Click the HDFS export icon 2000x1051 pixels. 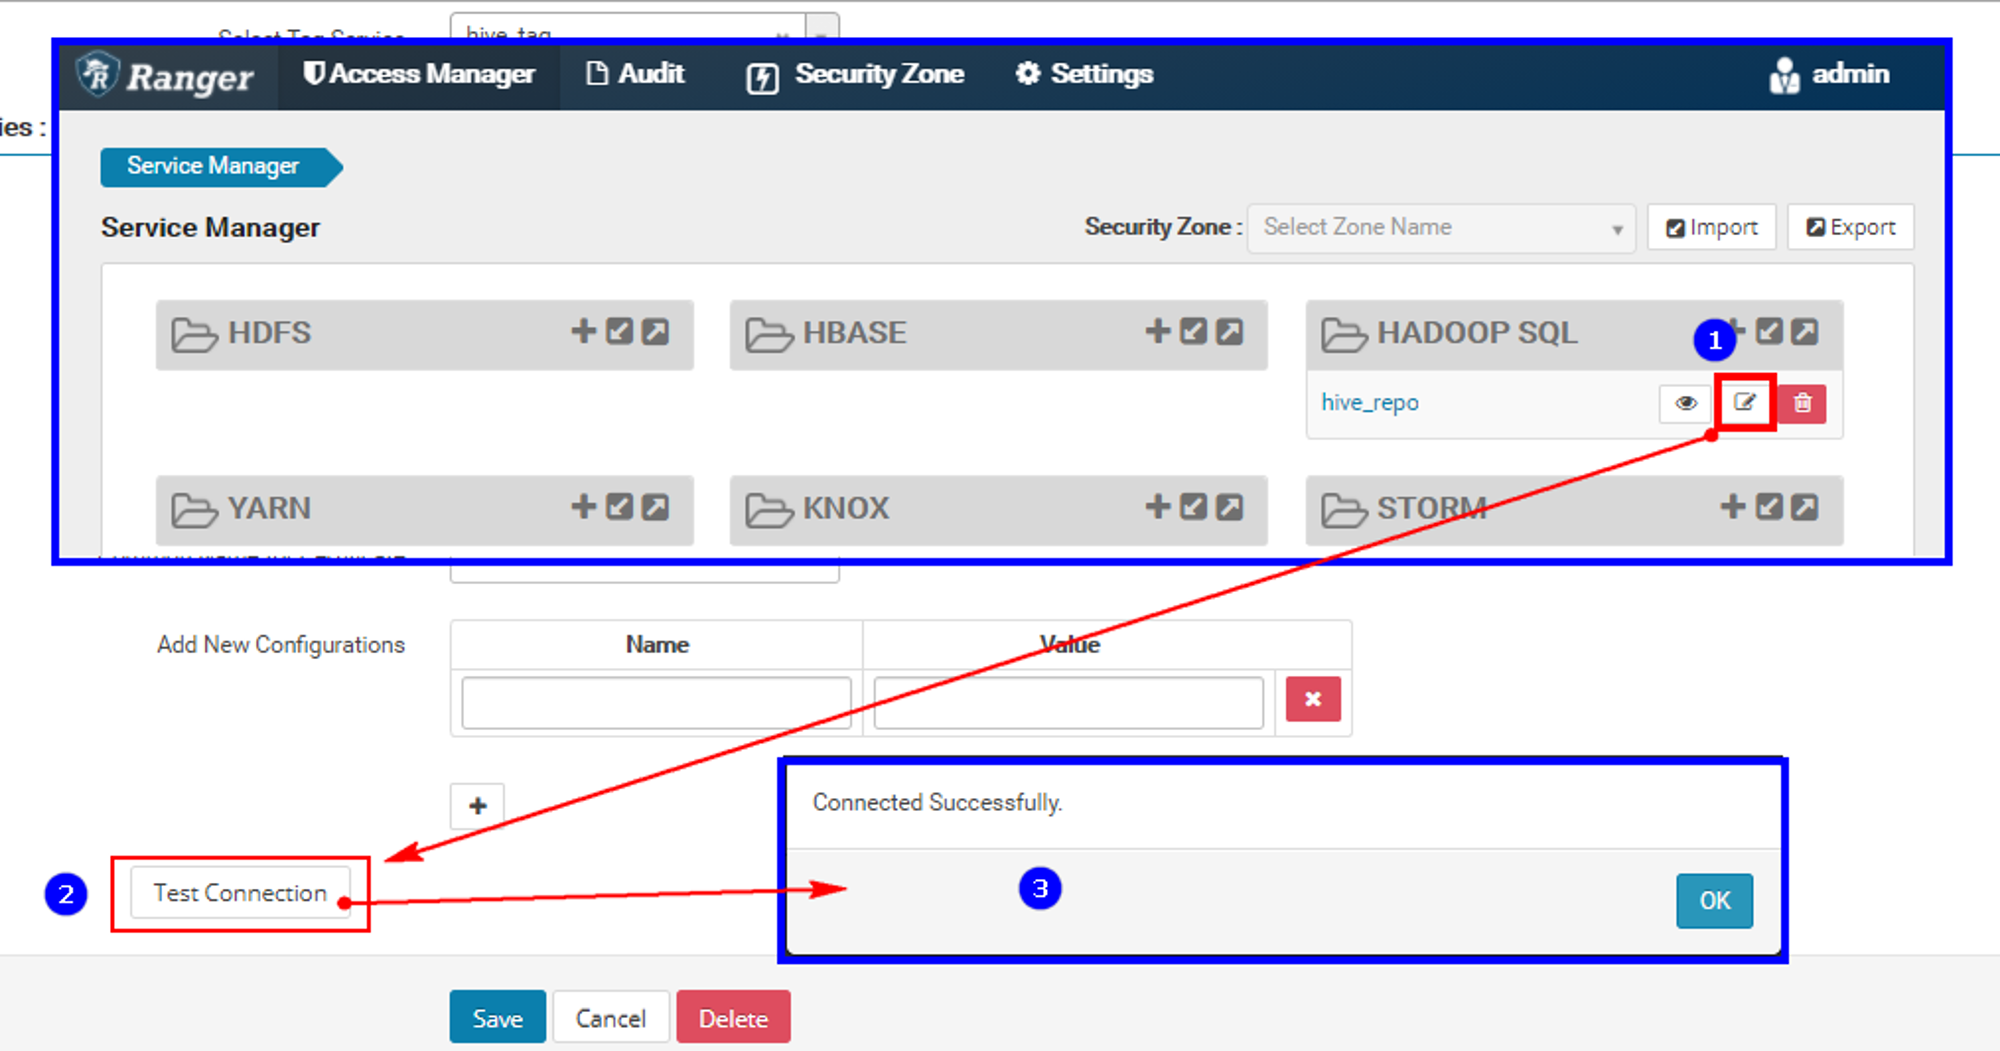(656, 331)
